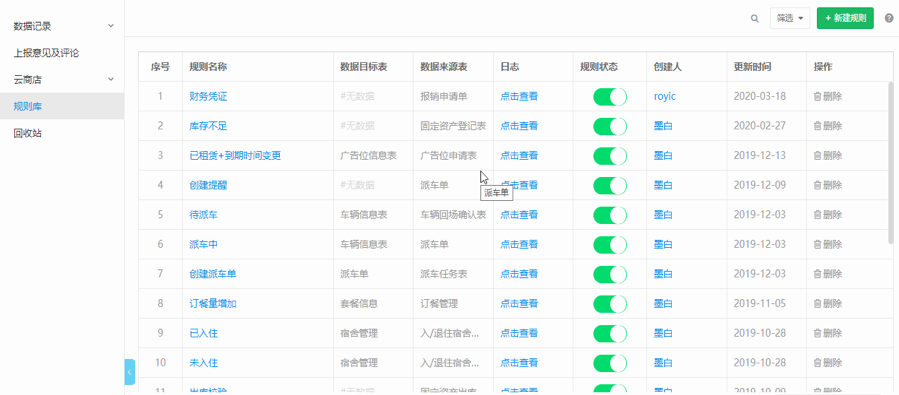Toggle rule status for 财务凭证
The width and height of the screenshot is (899, 395).
pos(610,96)
